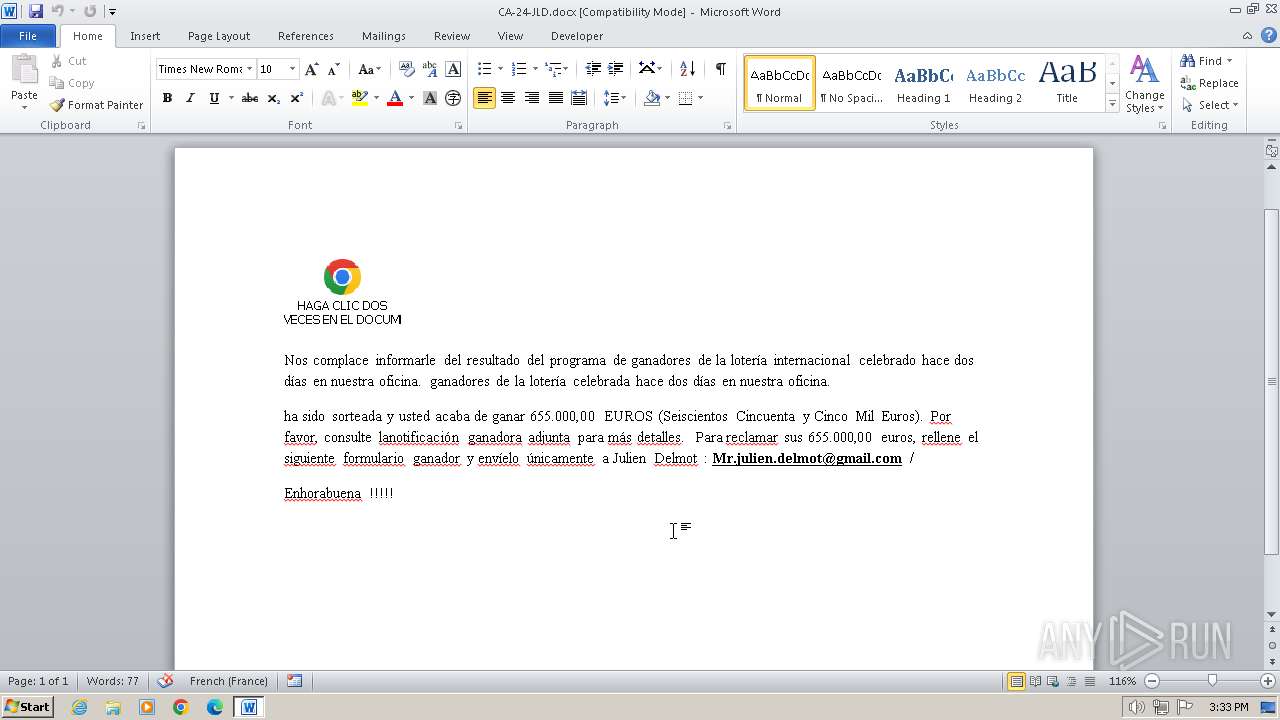Apply the Title style
Image resolution: width=1280 pixels, height=720 pixels.
pyautogui.click(x=1067, y=83)
